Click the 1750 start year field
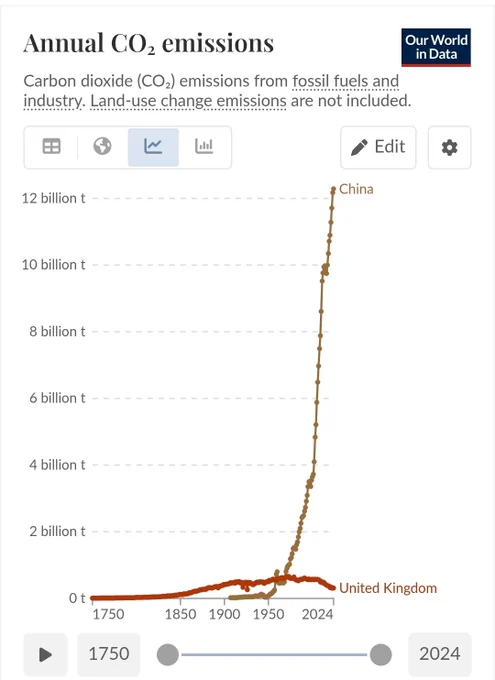The image size is (495, 680). 109,654
